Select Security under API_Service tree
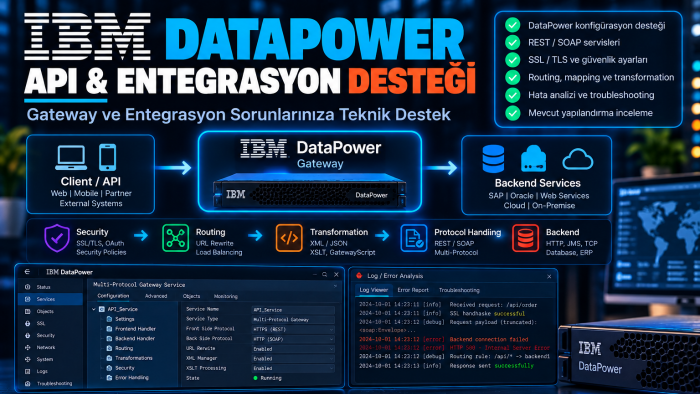 (121, 368)
